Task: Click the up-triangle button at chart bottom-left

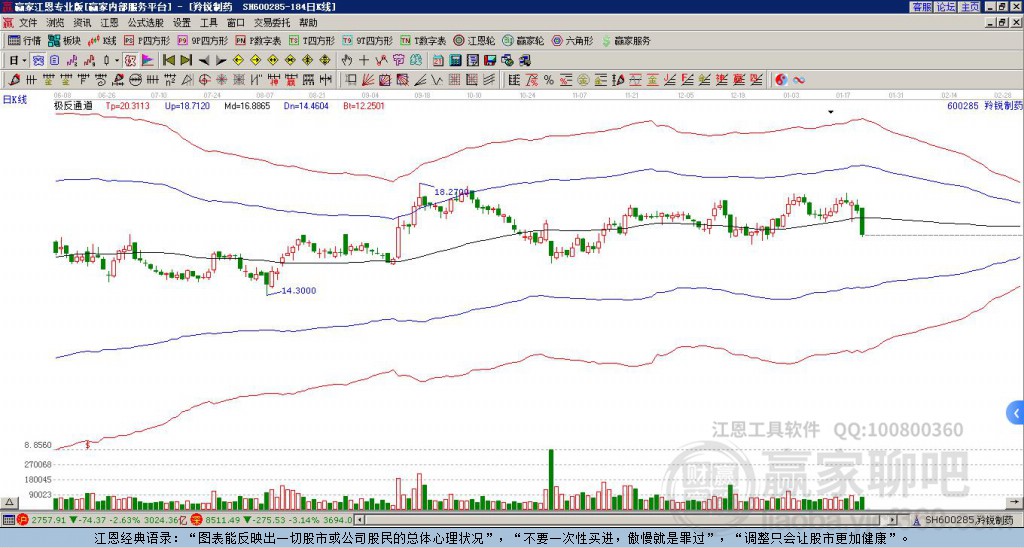Action: pyautogui.click(x=9, y=502)
